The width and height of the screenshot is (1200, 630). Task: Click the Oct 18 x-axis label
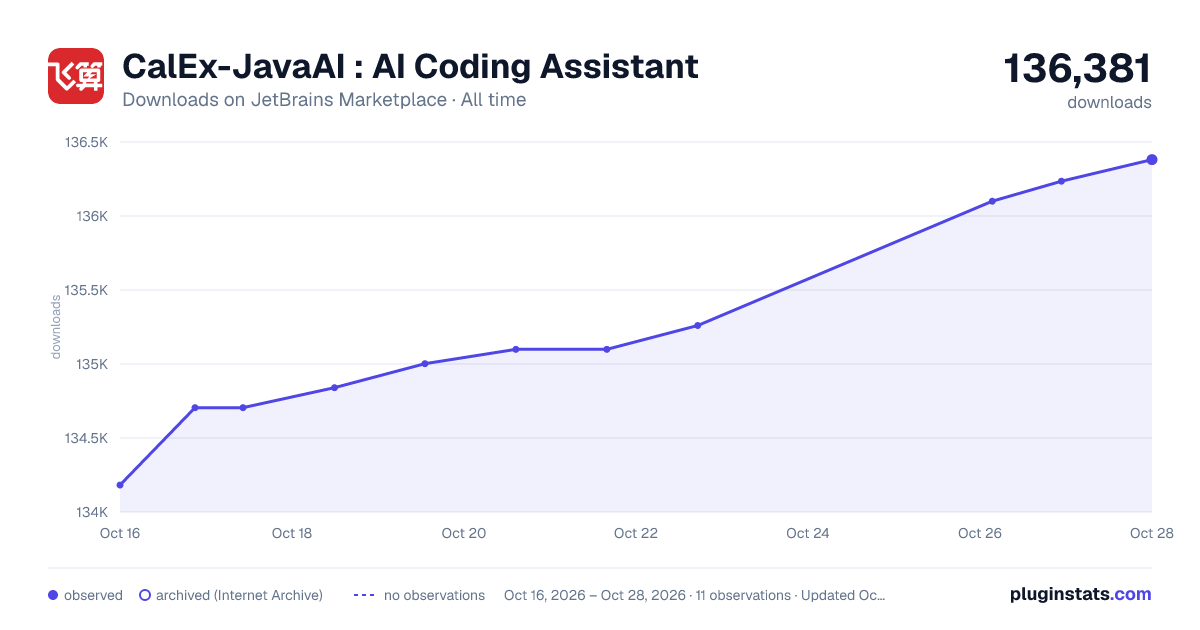coord(292,533)
